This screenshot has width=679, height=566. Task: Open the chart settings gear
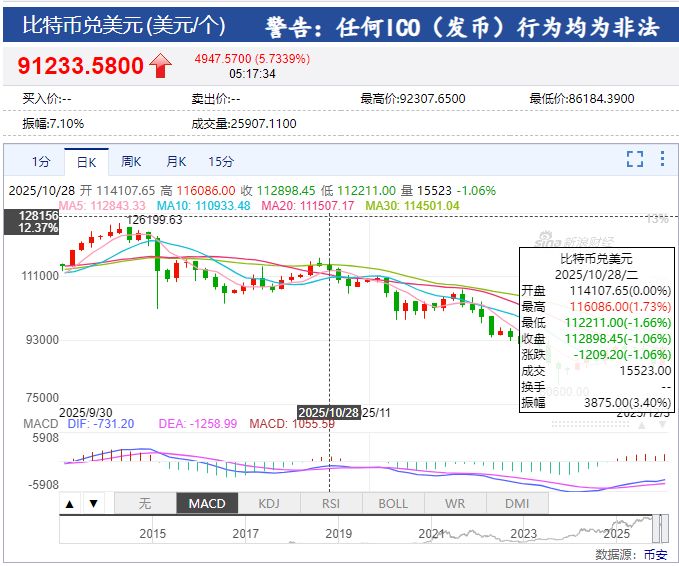(661, 160)
